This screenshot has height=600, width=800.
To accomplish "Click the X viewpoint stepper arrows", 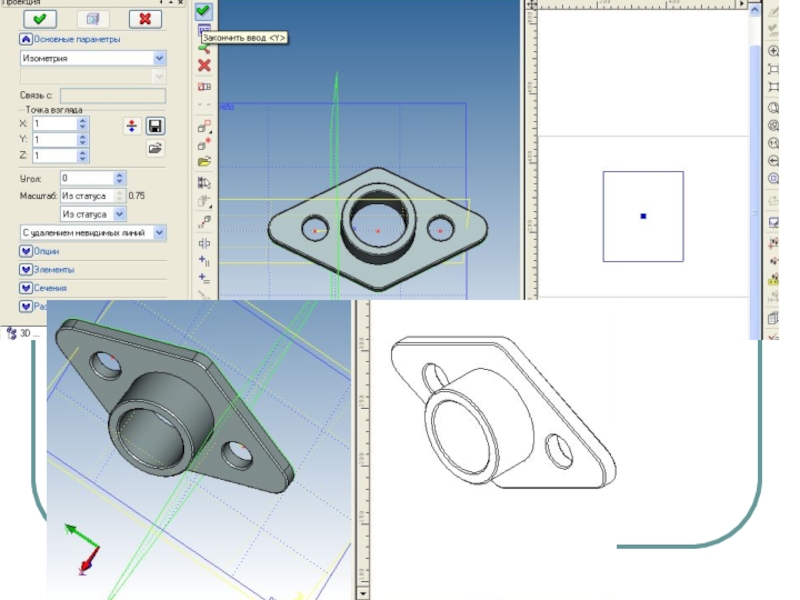I will pyautogui.click(x=83, y=124).
